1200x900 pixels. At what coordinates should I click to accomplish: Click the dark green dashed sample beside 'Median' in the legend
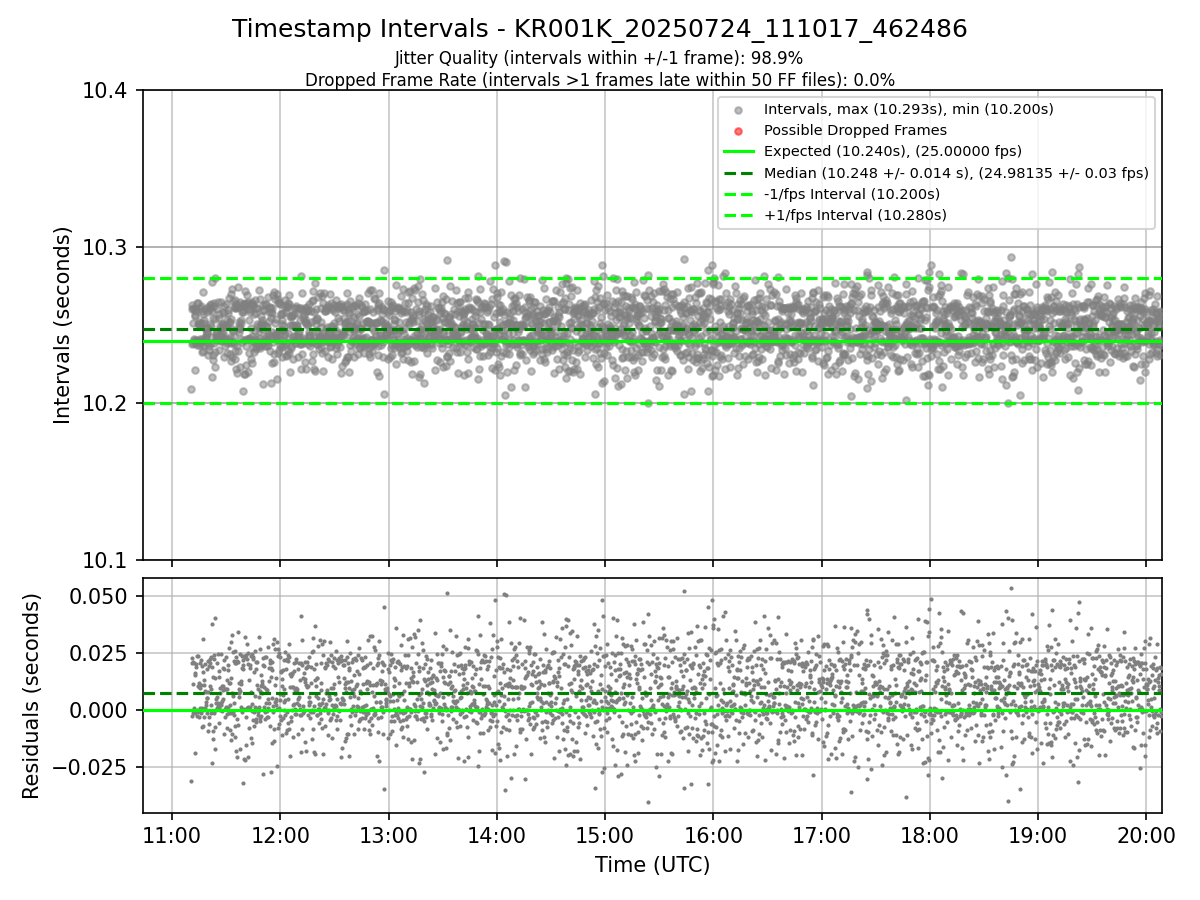(738, 173)
